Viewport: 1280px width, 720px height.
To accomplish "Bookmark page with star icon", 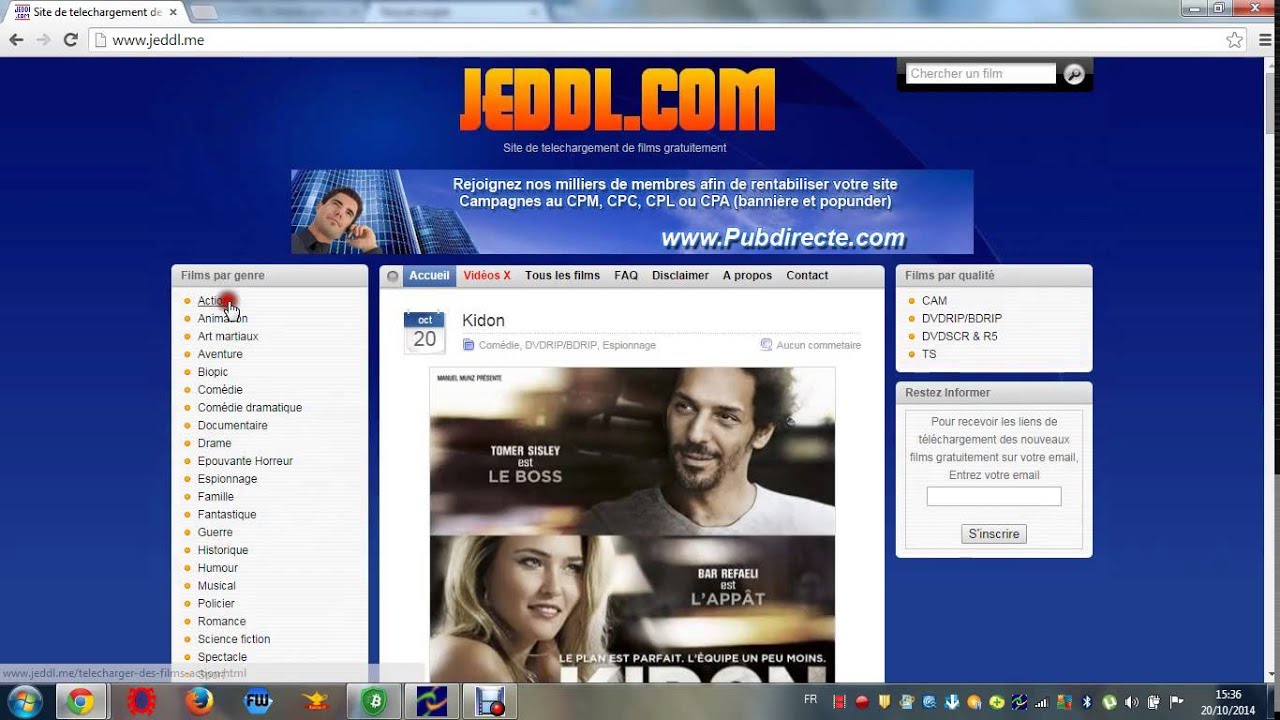I will click(x=1235, y=40).
